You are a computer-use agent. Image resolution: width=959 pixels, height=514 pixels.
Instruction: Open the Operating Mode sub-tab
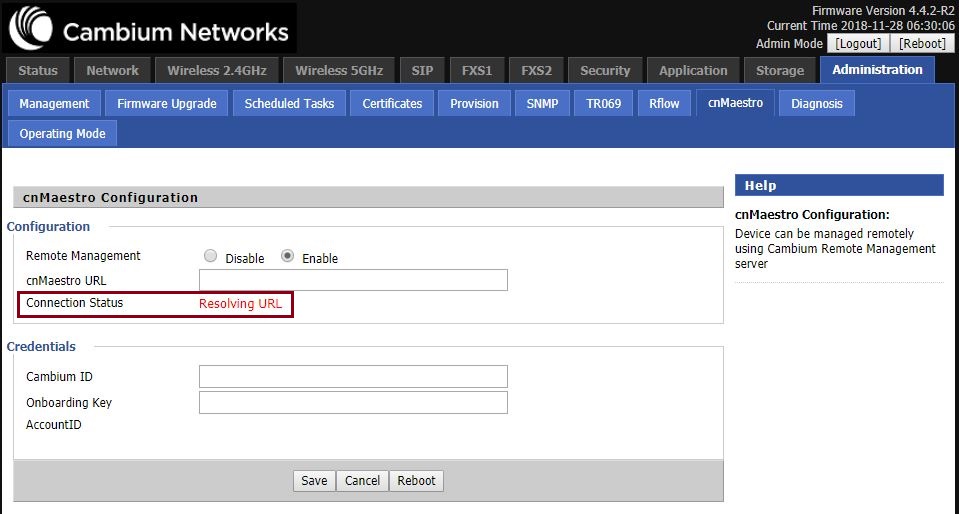click(x=62, y=133)
